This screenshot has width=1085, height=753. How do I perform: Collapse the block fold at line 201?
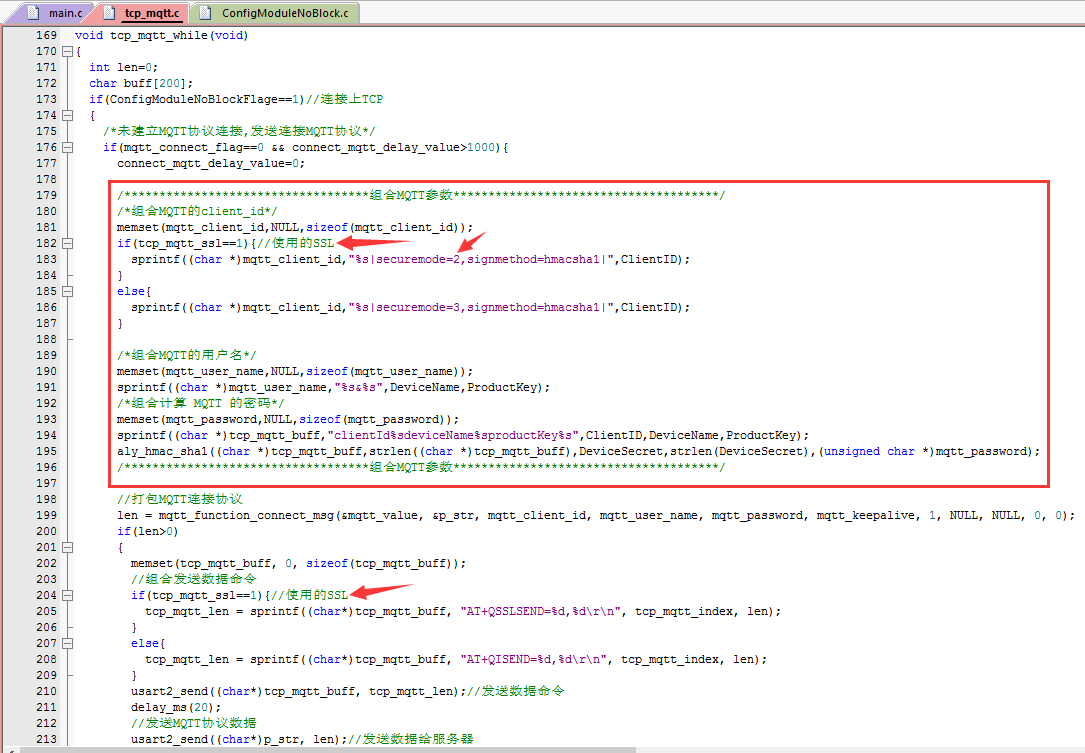67,547
